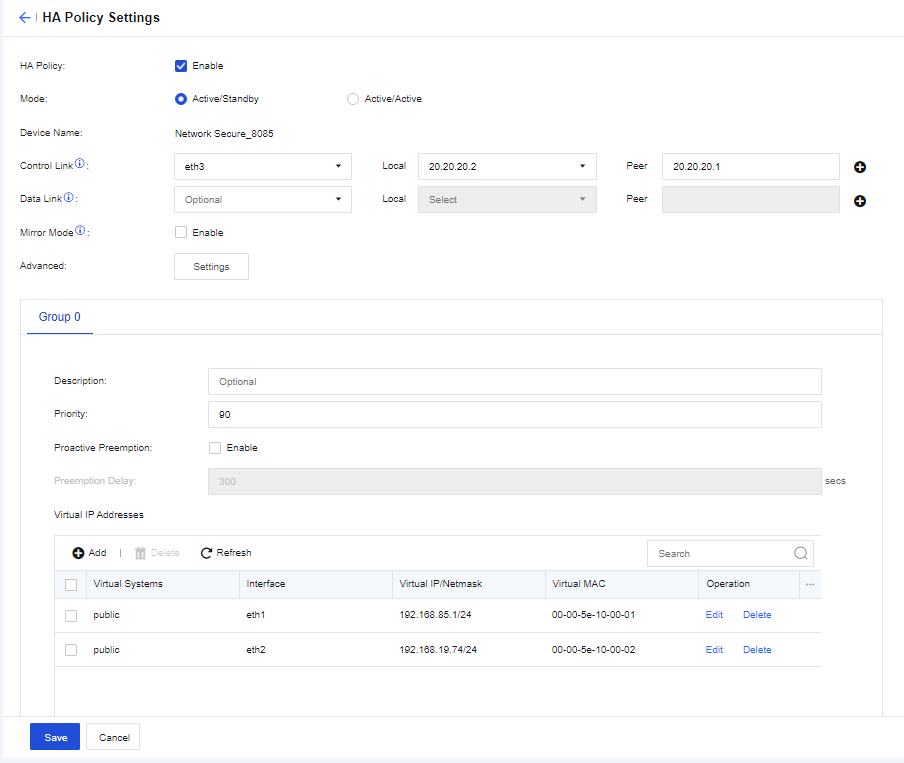Expand the Local 20.20.20.2 dropdown

(x=506, y=166)
